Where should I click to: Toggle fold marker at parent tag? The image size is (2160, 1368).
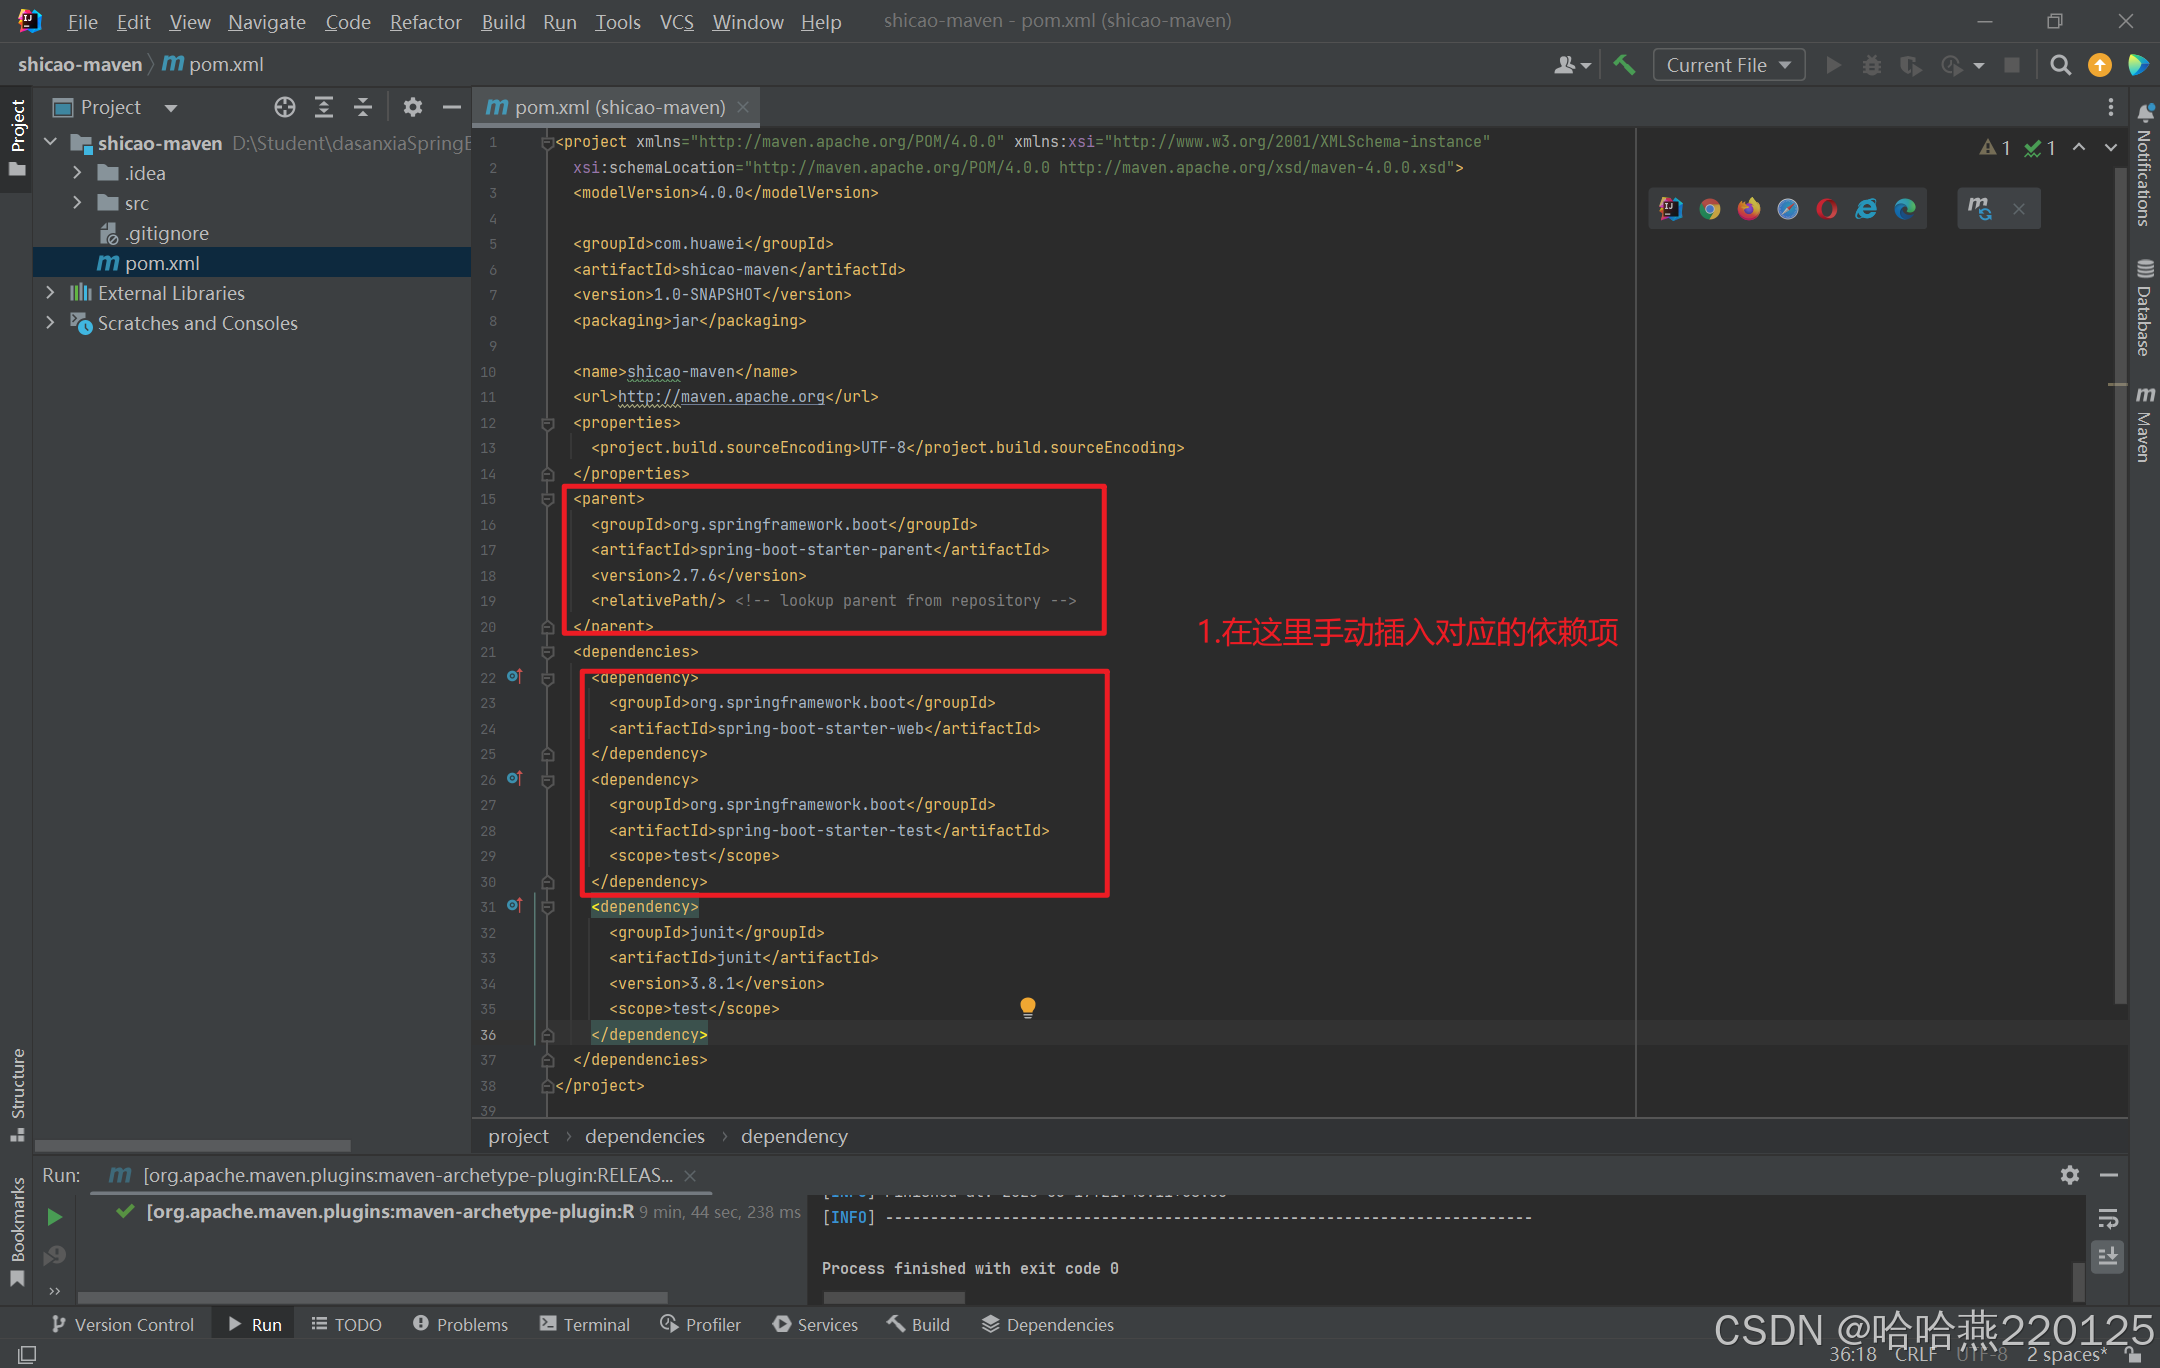pyautogui.click(x=548, y=499)
